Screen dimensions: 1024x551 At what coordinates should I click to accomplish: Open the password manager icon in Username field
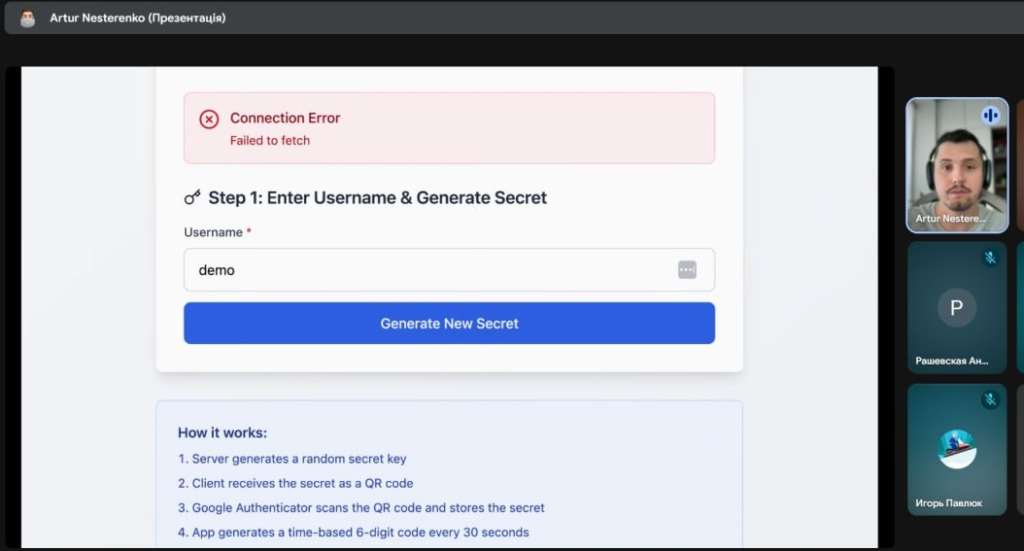pos(687,270)
